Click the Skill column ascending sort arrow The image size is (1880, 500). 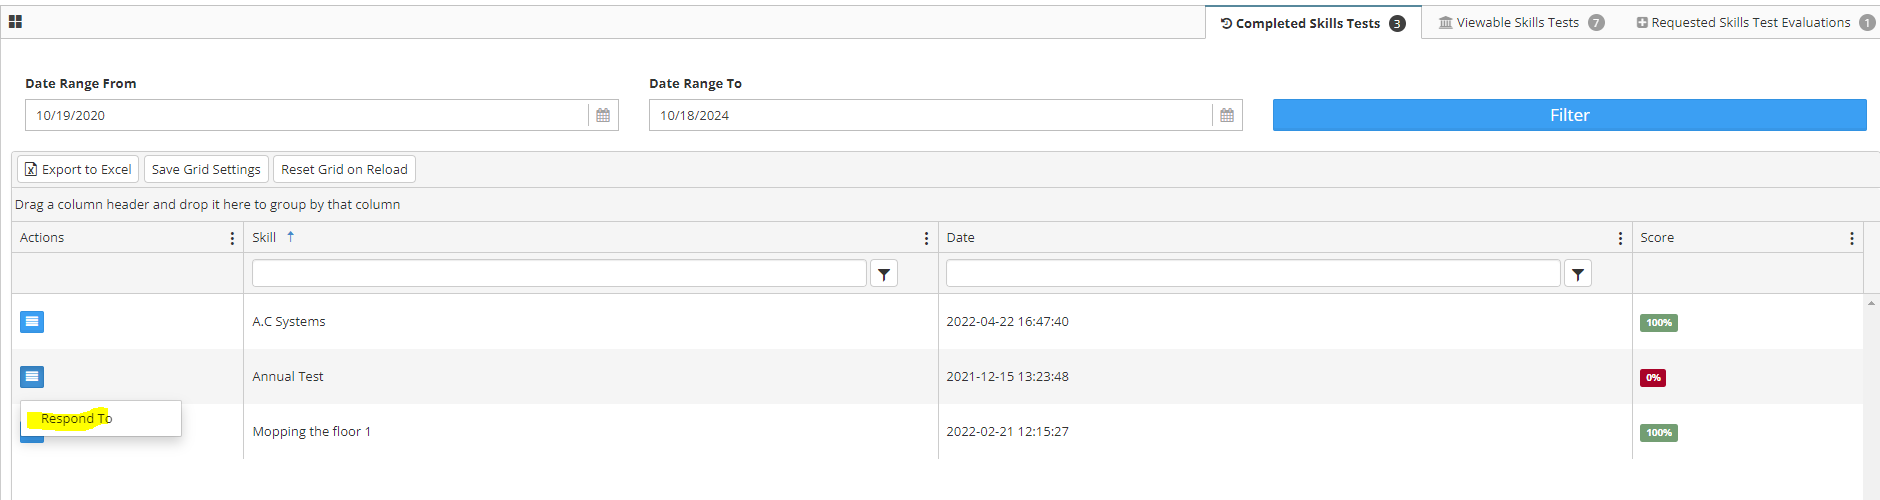point(291,237)
